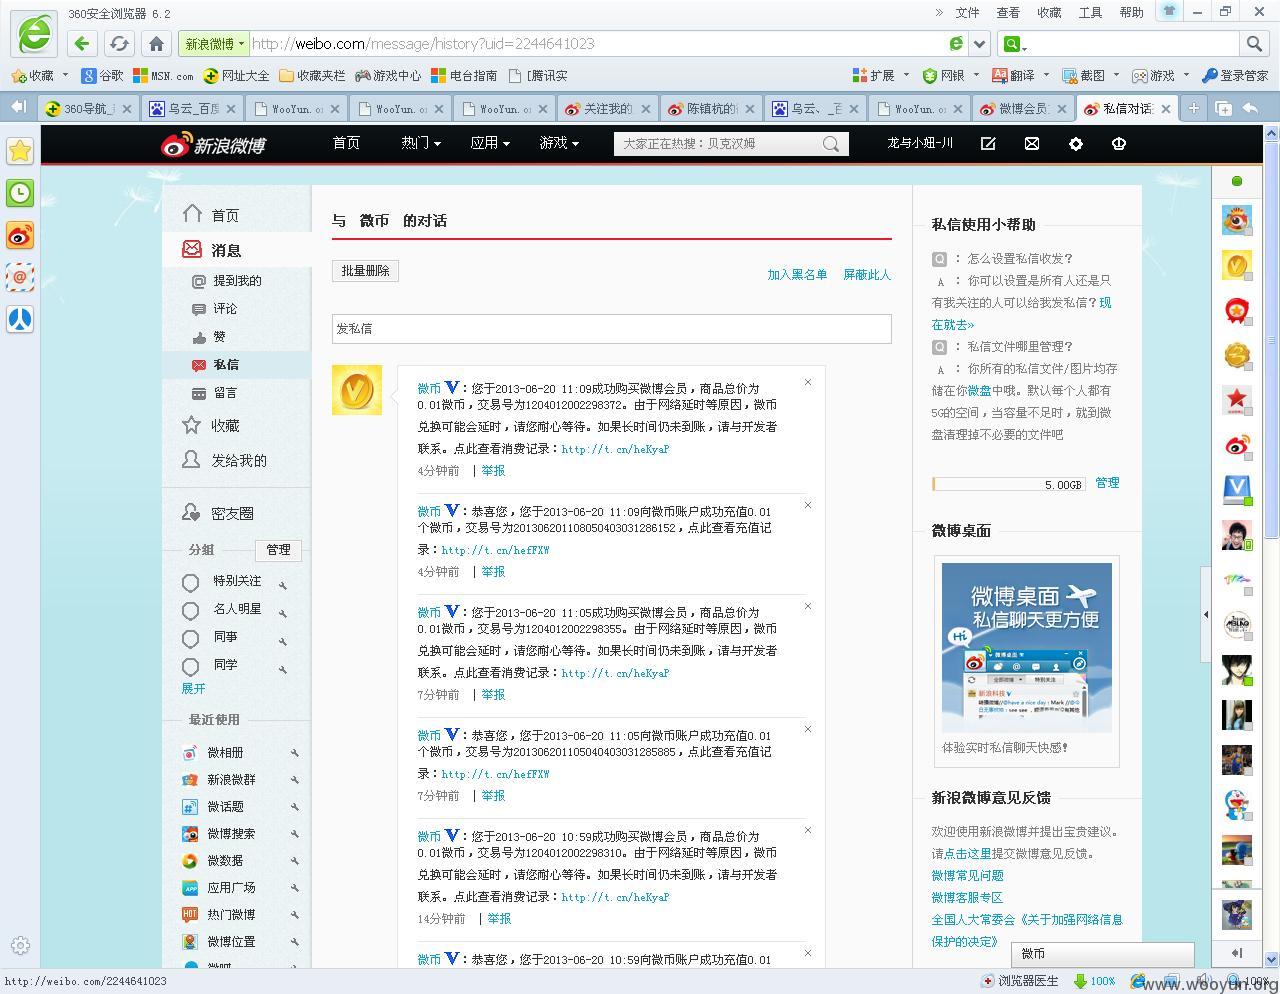The width and height of the screenshot is (1280, 994).
Task: Click the 登录管家 toolbar item
Action: pos(1235,75)
